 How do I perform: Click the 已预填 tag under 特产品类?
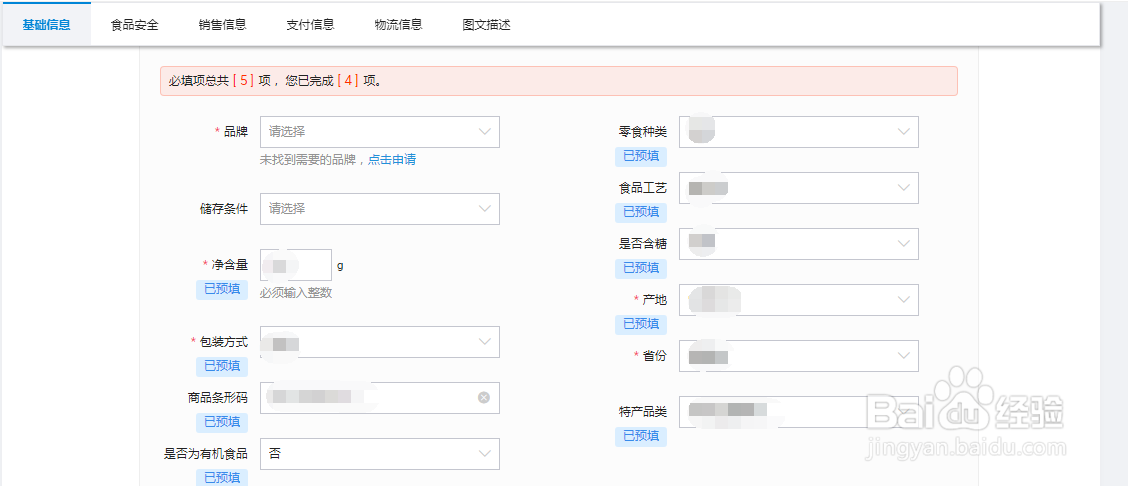tap(641, 436)
